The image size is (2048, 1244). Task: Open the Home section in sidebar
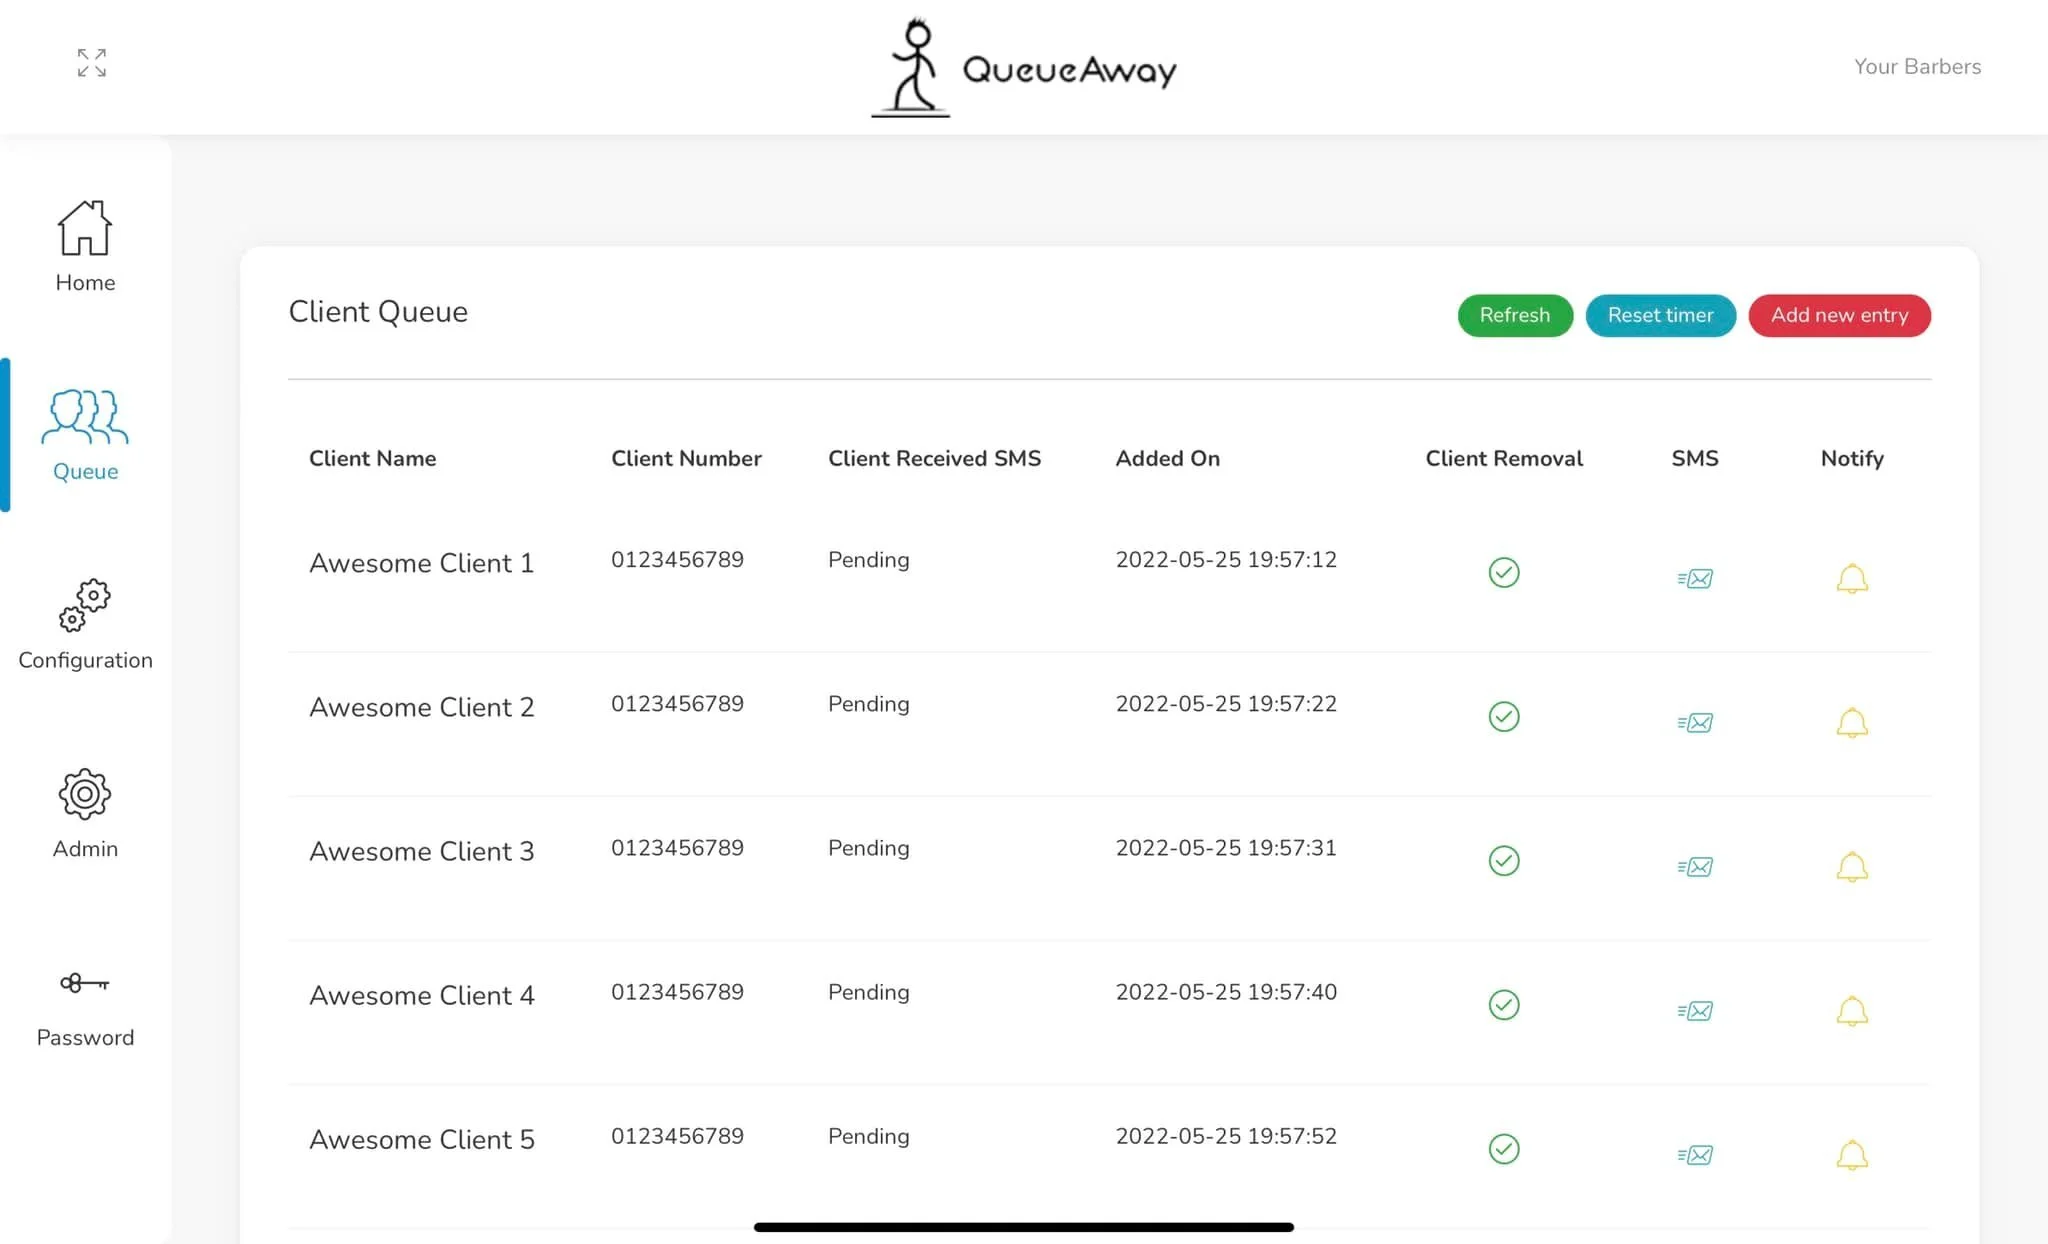click(85, 245)
